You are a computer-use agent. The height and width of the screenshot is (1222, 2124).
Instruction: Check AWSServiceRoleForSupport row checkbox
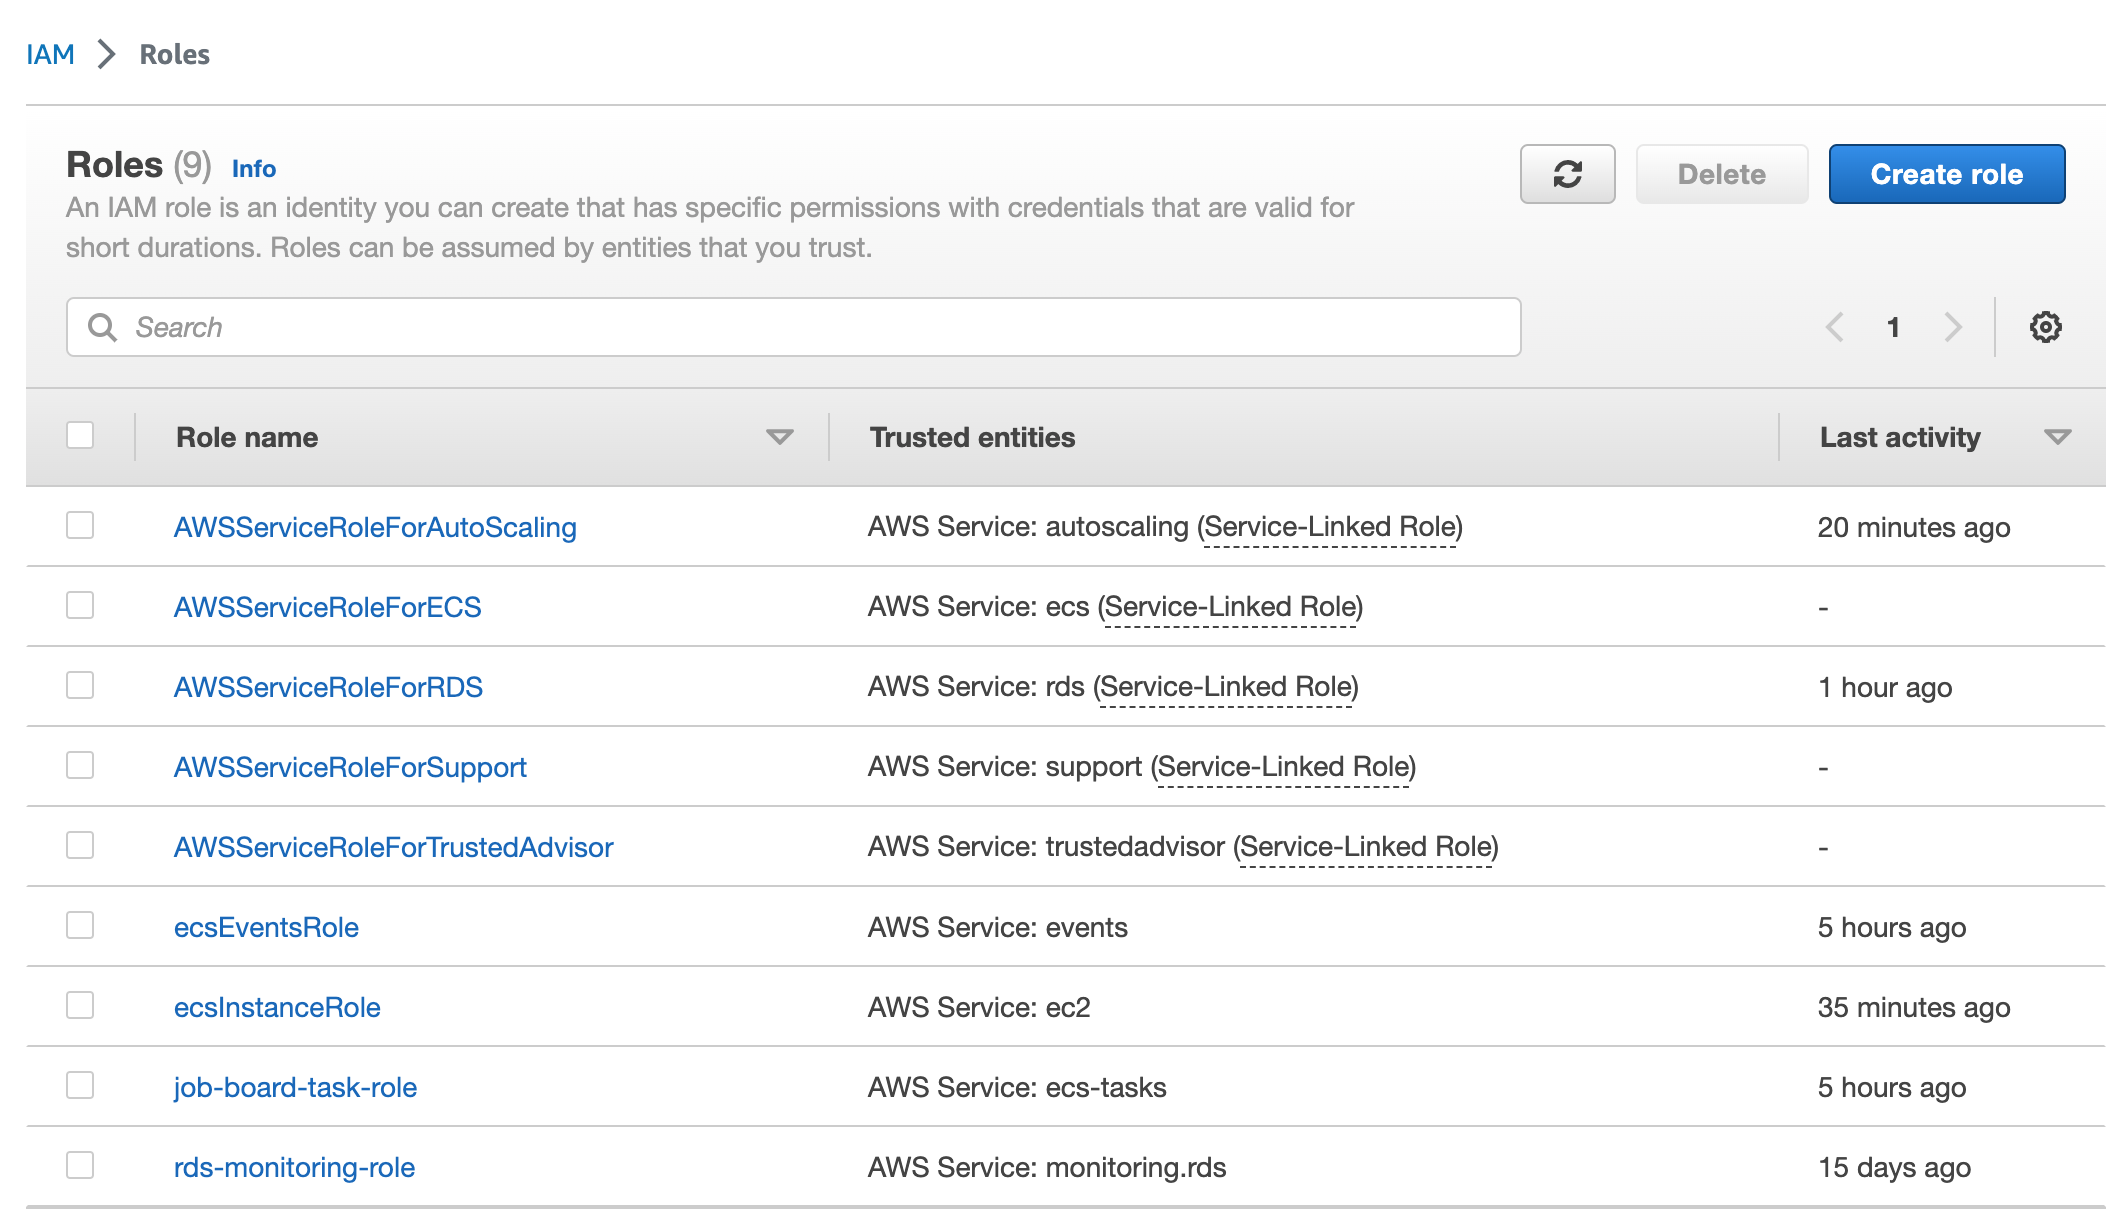[x=80, y=765]
